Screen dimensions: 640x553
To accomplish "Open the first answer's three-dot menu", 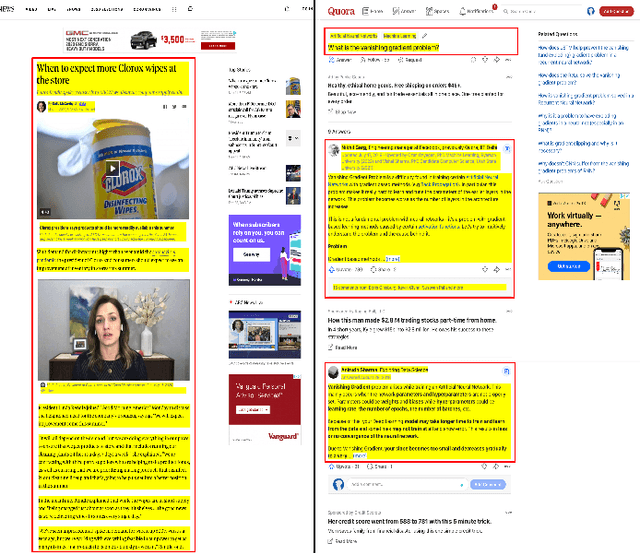I will (x=508, y=269).
